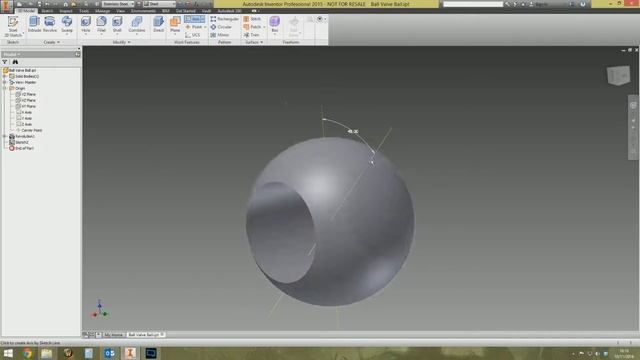This screenshot has width=640, height=360.
Task: Select the work Axis tool
Action: click(194, 19)
